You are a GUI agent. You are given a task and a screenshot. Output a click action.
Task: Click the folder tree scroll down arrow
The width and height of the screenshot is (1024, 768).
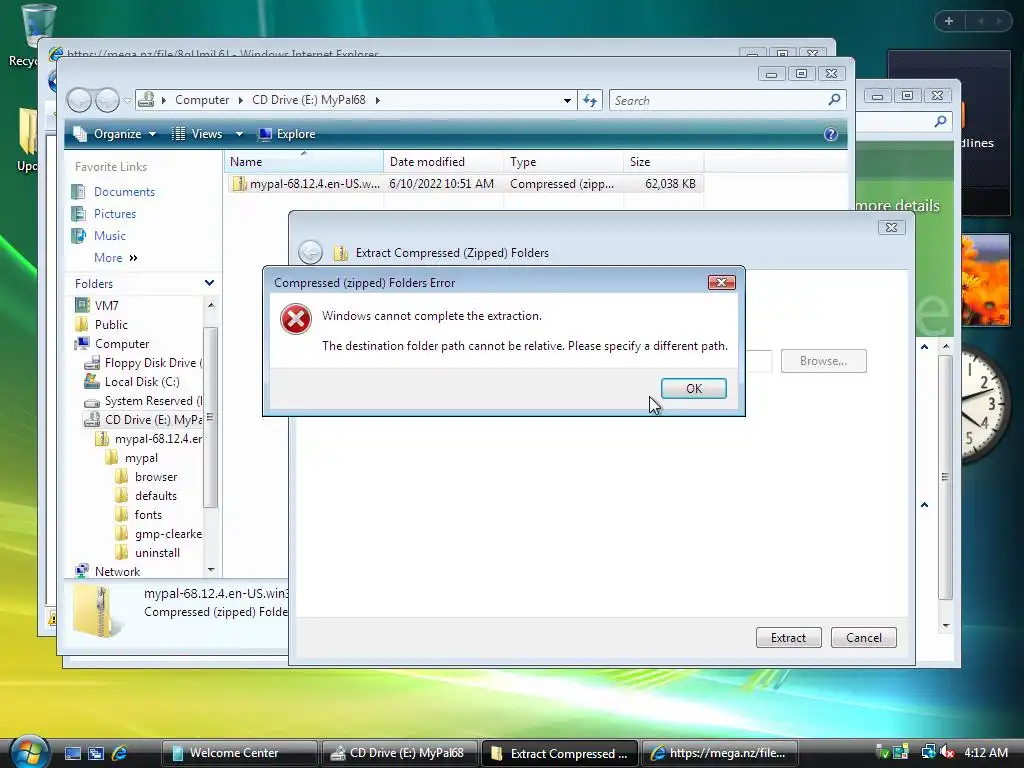(x=211, y=570)
